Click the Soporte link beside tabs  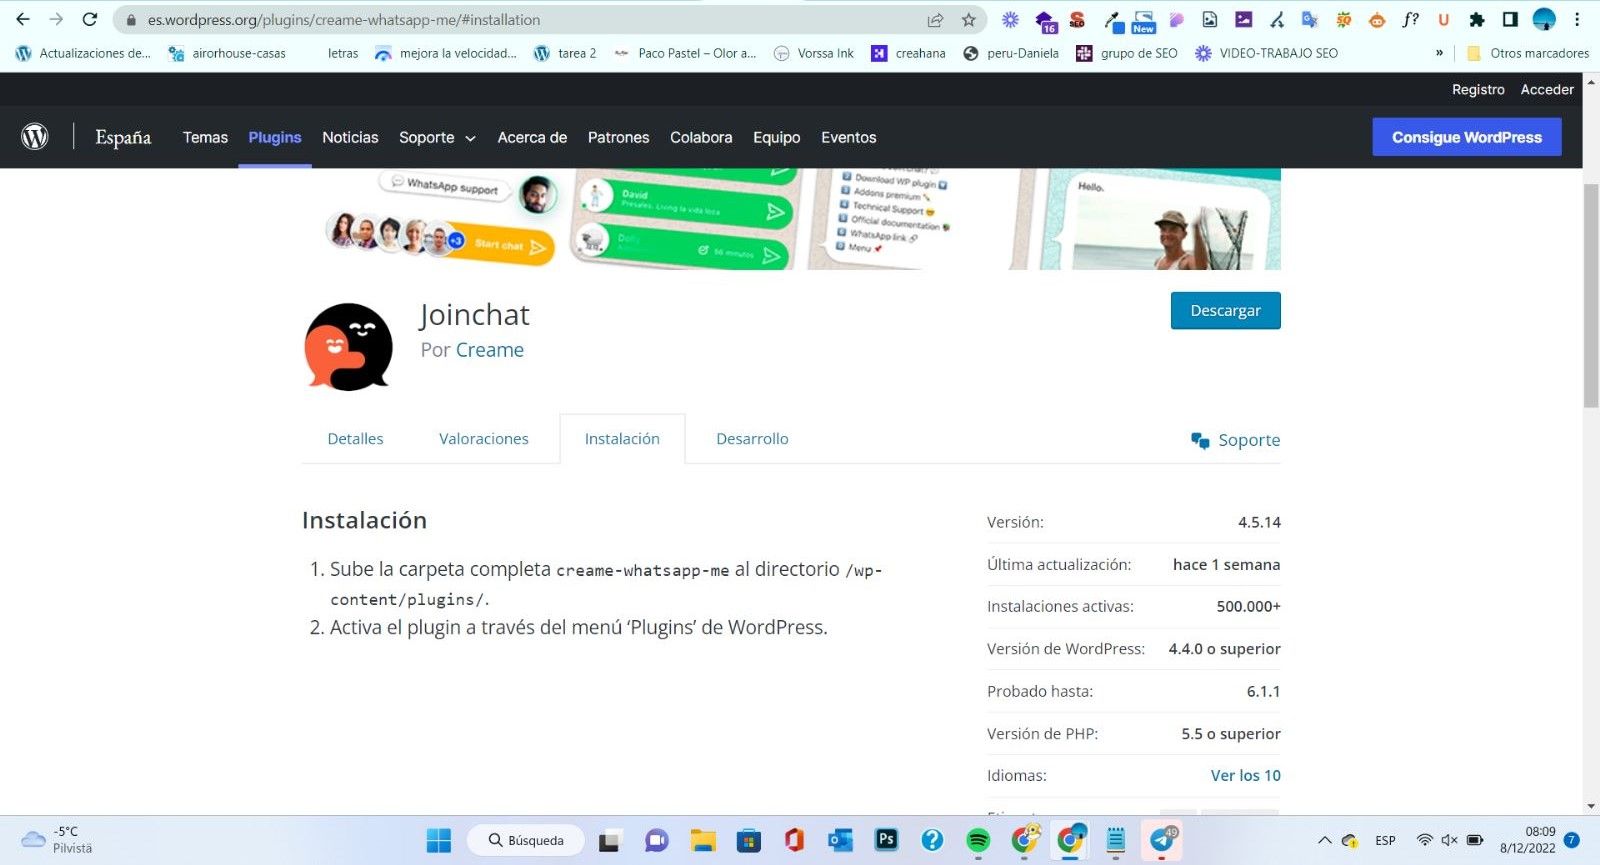(1249, 440)
